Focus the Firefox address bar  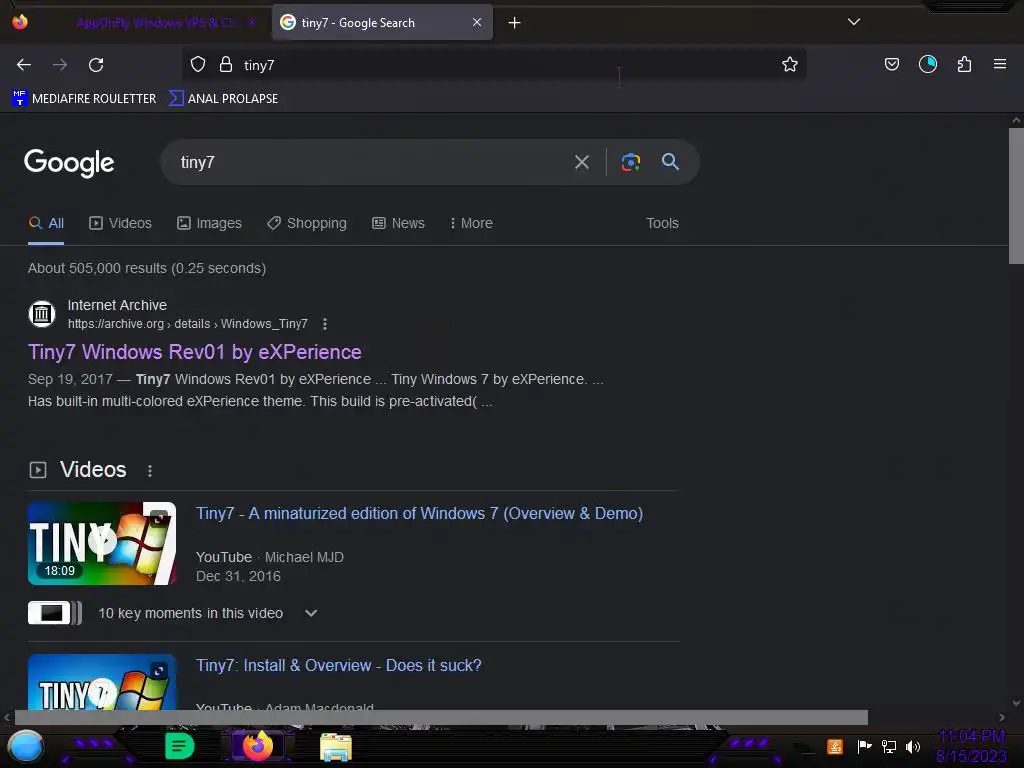point(496,65)
